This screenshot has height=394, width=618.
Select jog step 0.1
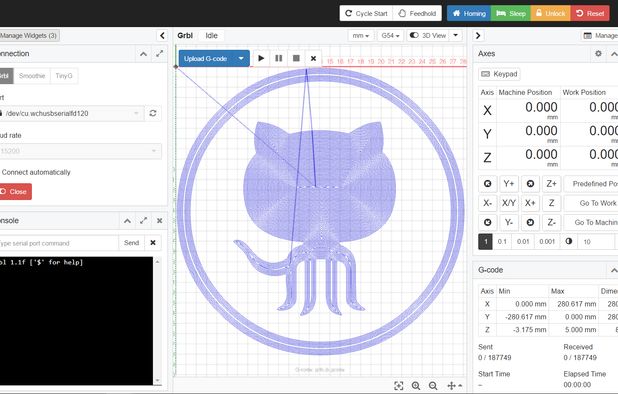502,242
